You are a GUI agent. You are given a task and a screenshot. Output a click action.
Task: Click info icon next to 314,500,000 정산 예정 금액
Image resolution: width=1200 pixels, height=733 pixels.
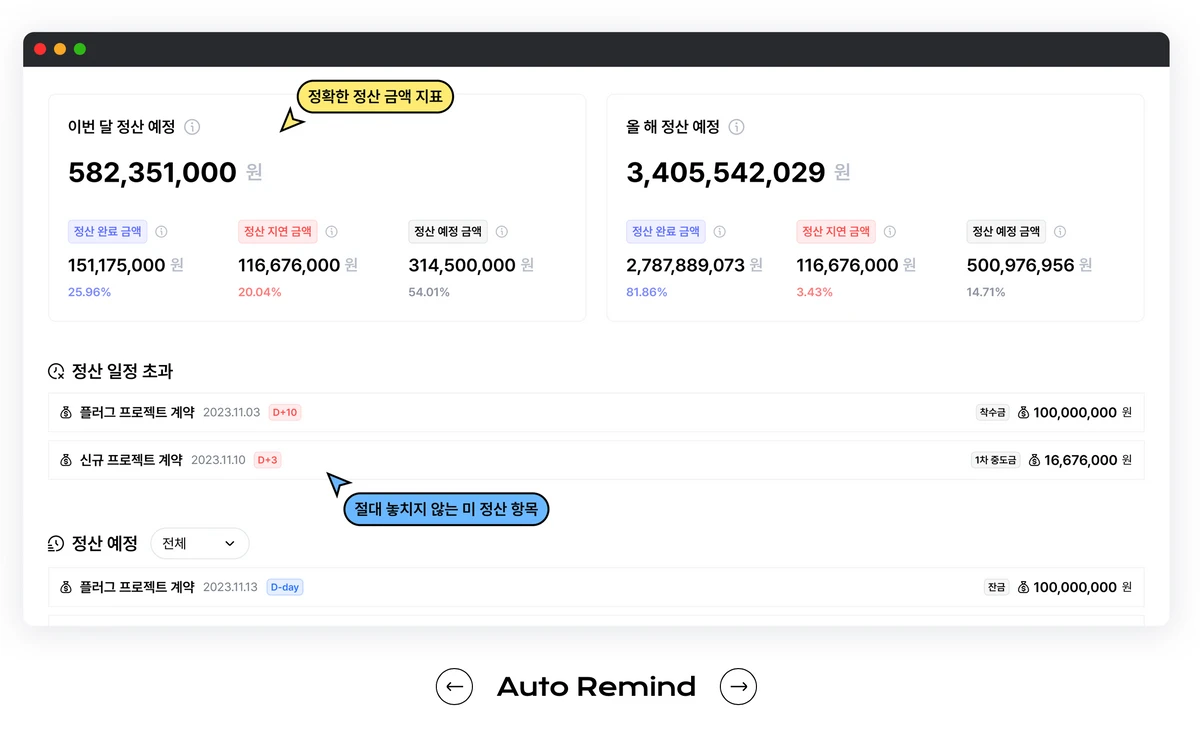502,231
